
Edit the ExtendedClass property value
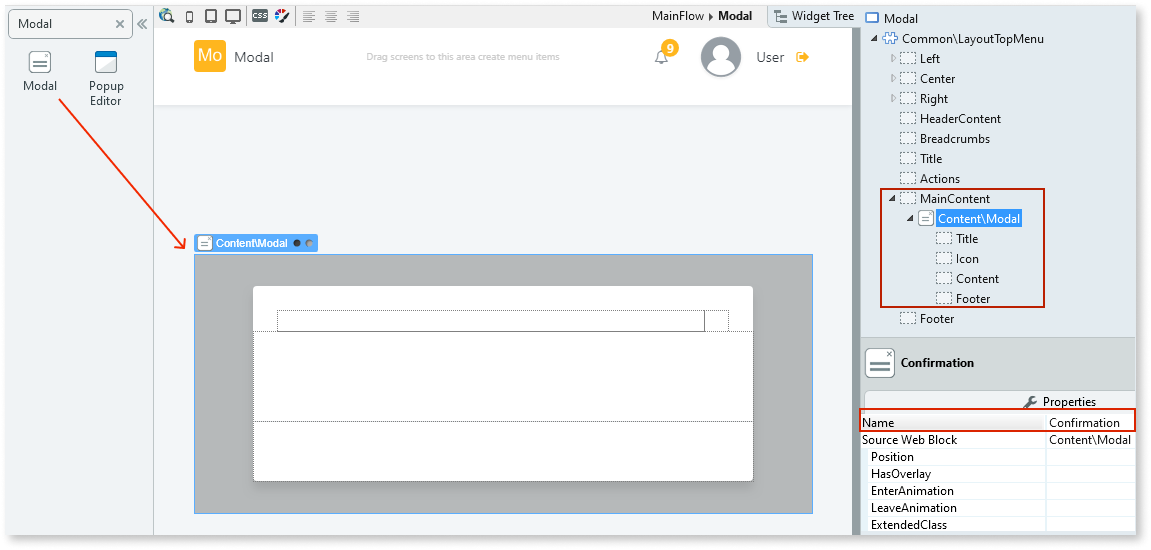1090,524
